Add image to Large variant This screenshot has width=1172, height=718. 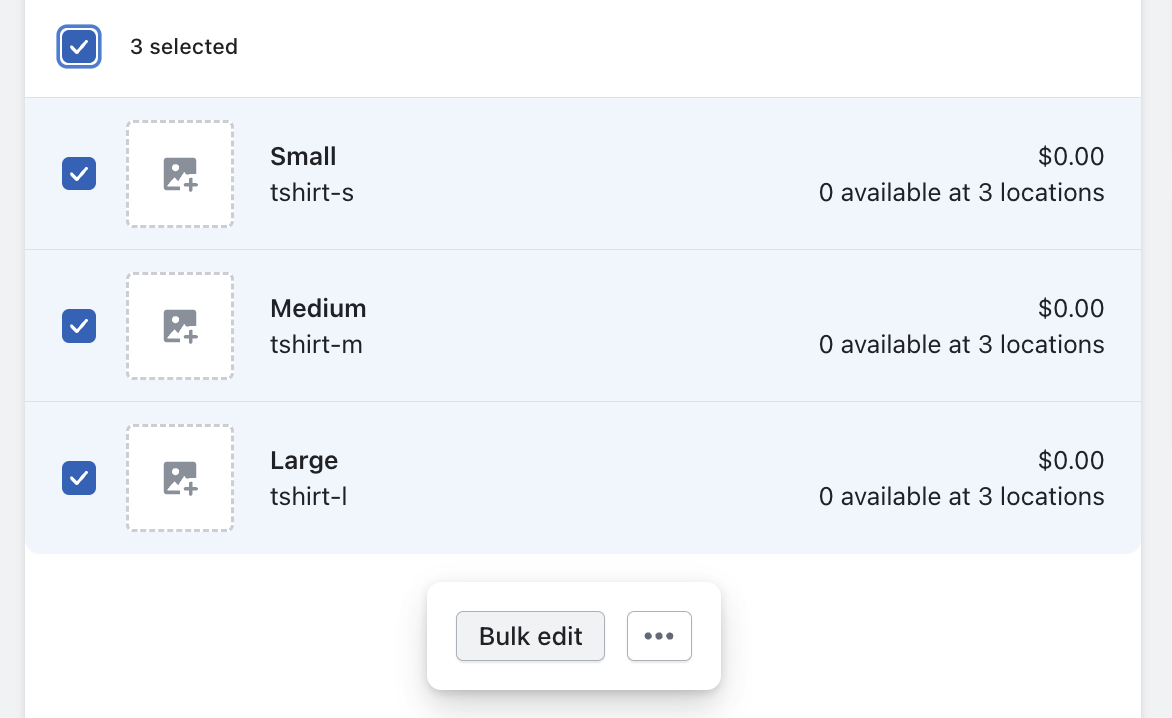180,478
